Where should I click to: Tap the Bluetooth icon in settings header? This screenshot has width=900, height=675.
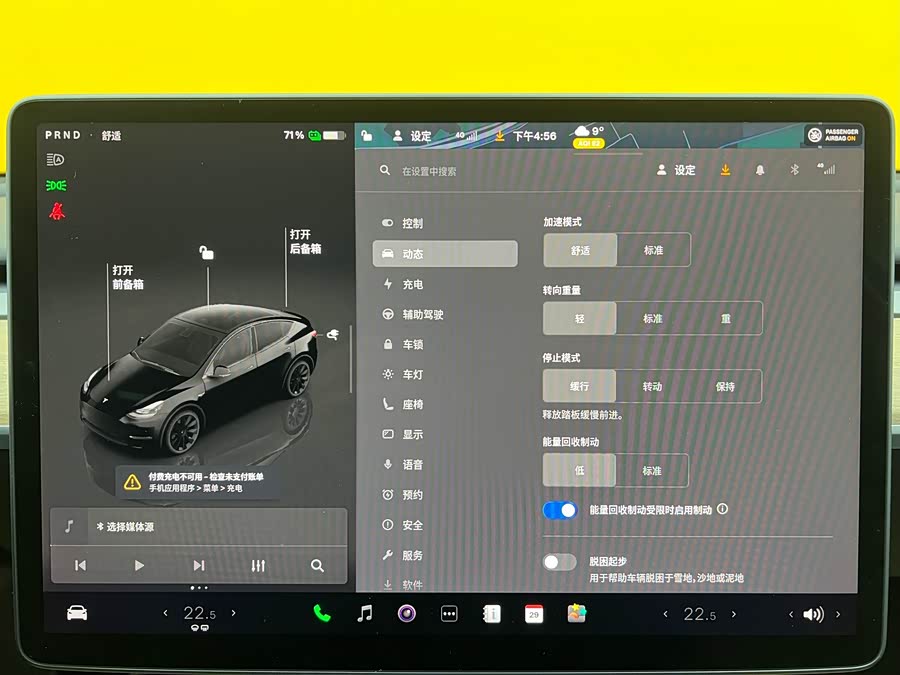tap(794, 169)
